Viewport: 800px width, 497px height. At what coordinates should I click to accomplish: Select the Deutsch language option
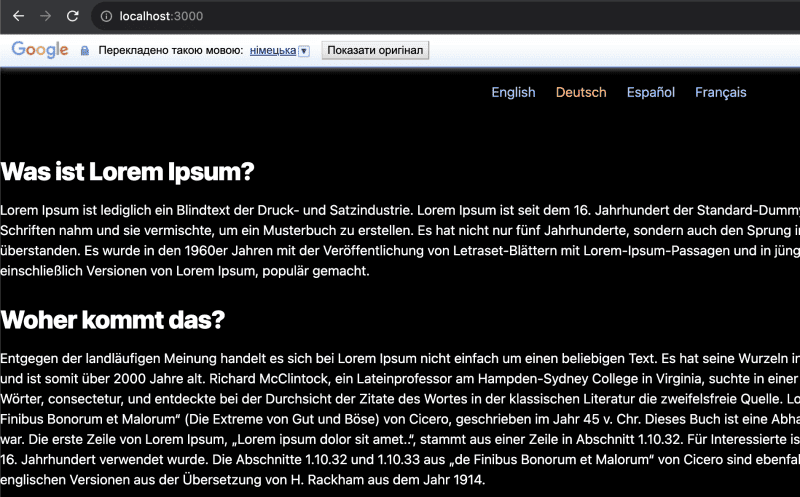point(581,92)
